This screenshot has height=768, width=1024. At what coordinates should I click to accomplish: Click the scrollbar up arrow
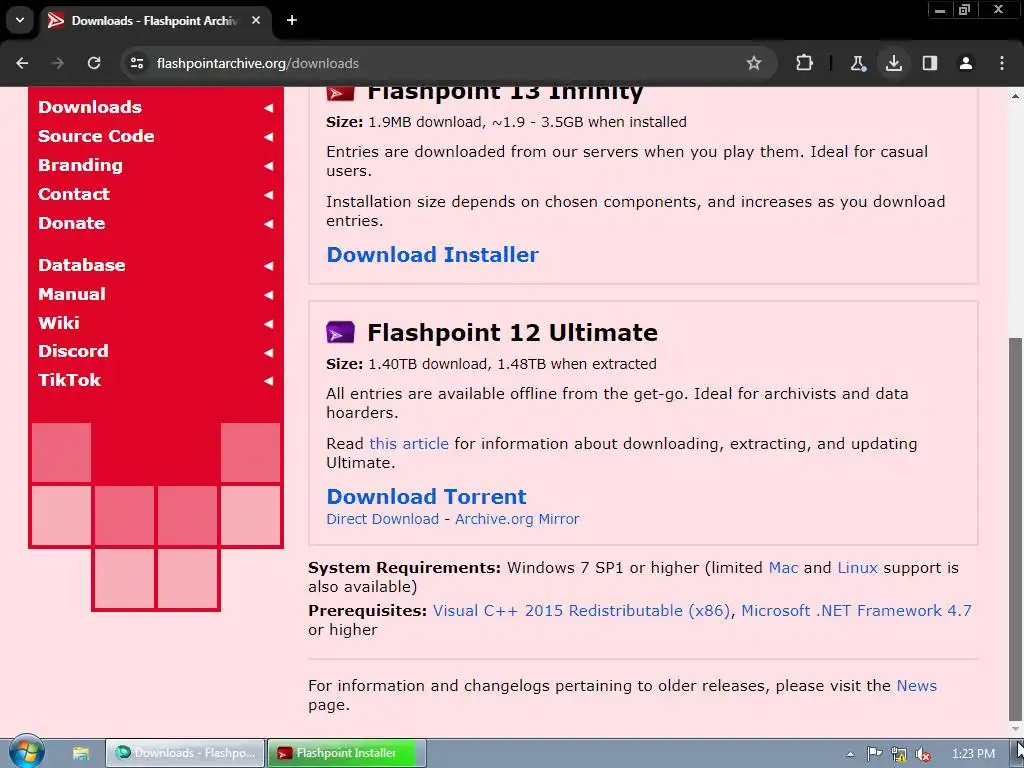(1016, 96)
